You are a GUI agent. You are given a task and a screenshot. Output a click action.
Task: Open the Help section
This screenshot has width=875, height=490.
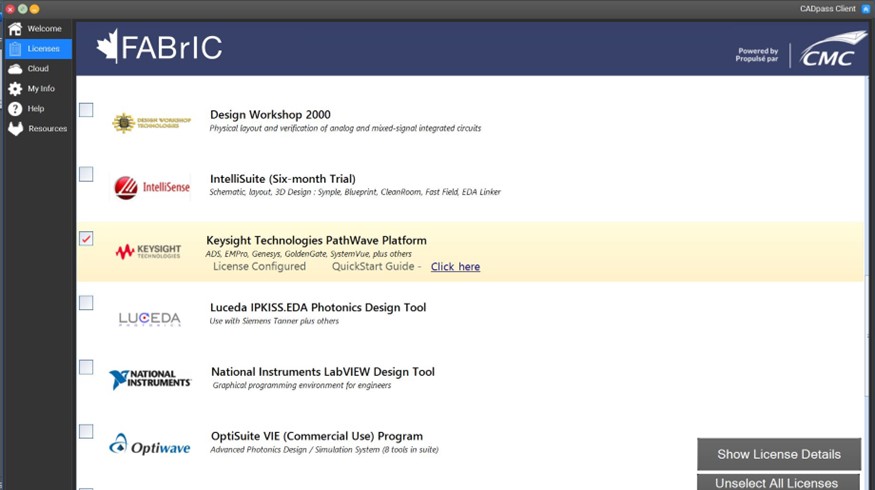click(39, 109)
